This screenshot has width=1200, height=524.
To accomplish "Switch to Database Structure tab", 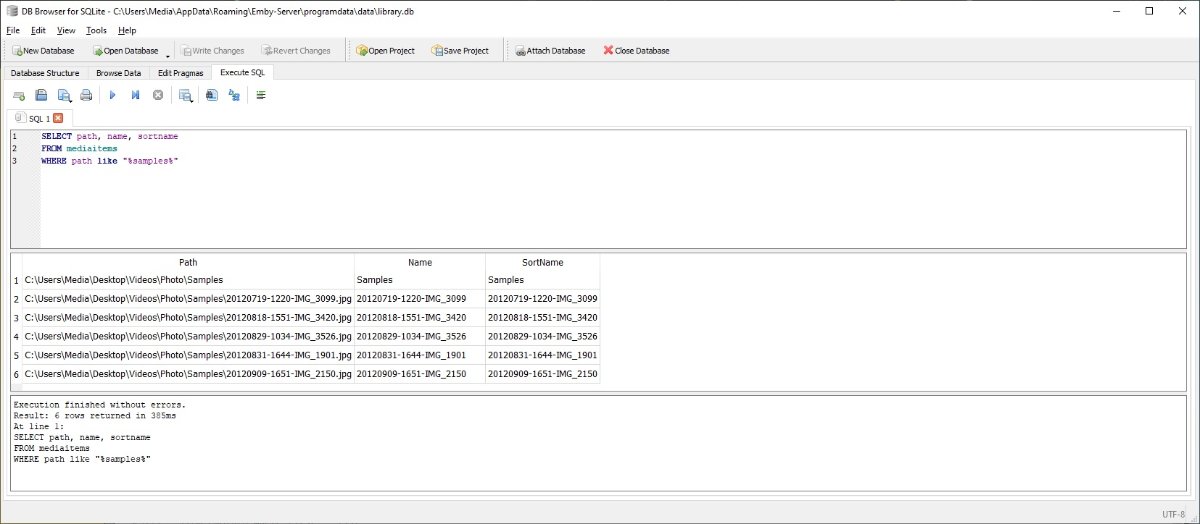I will coord(45,73).
